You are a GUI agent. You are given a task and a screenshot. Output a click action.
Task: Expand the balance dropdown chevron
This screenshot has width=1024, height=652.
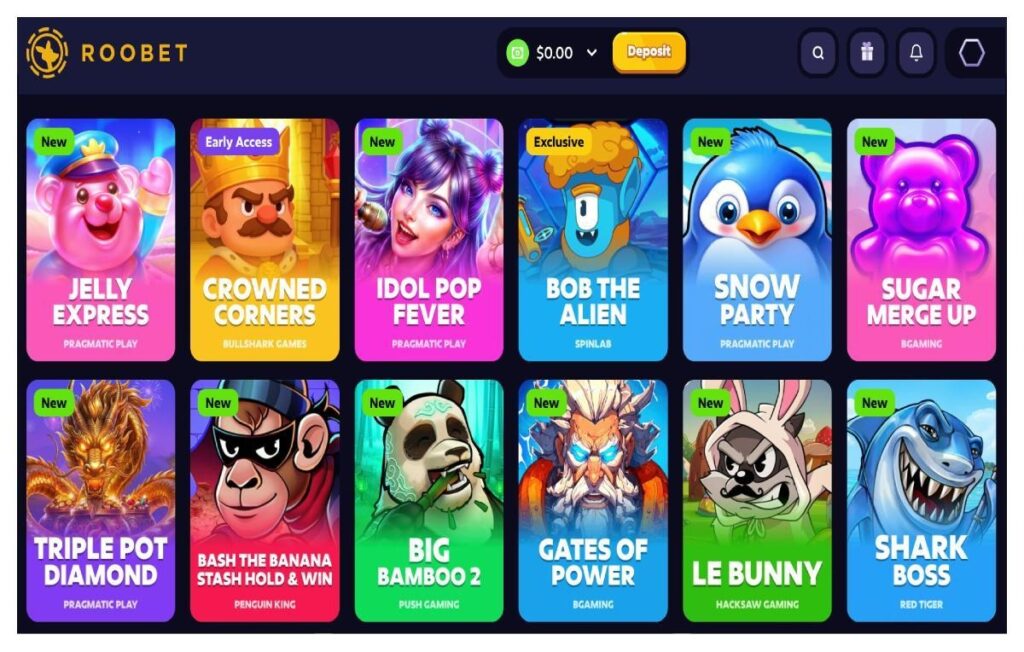(592, 53)
